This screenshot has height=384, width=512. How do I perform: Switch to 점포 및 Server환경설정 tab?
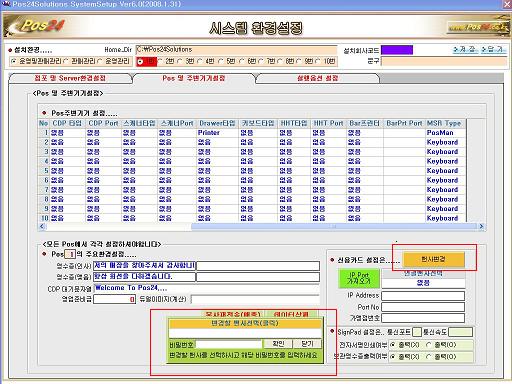click(x=70, y=78)
